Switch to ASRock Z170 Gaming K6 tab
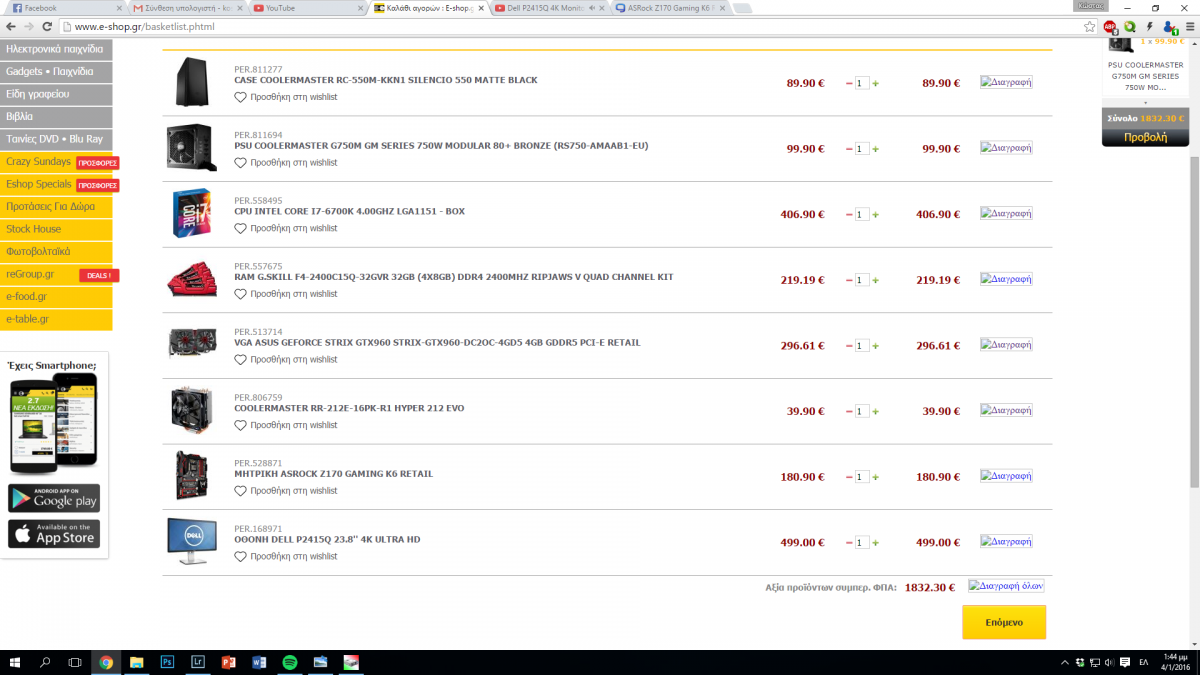The image size is (1200, 675). pyautogui.click(x=668, y=8)
